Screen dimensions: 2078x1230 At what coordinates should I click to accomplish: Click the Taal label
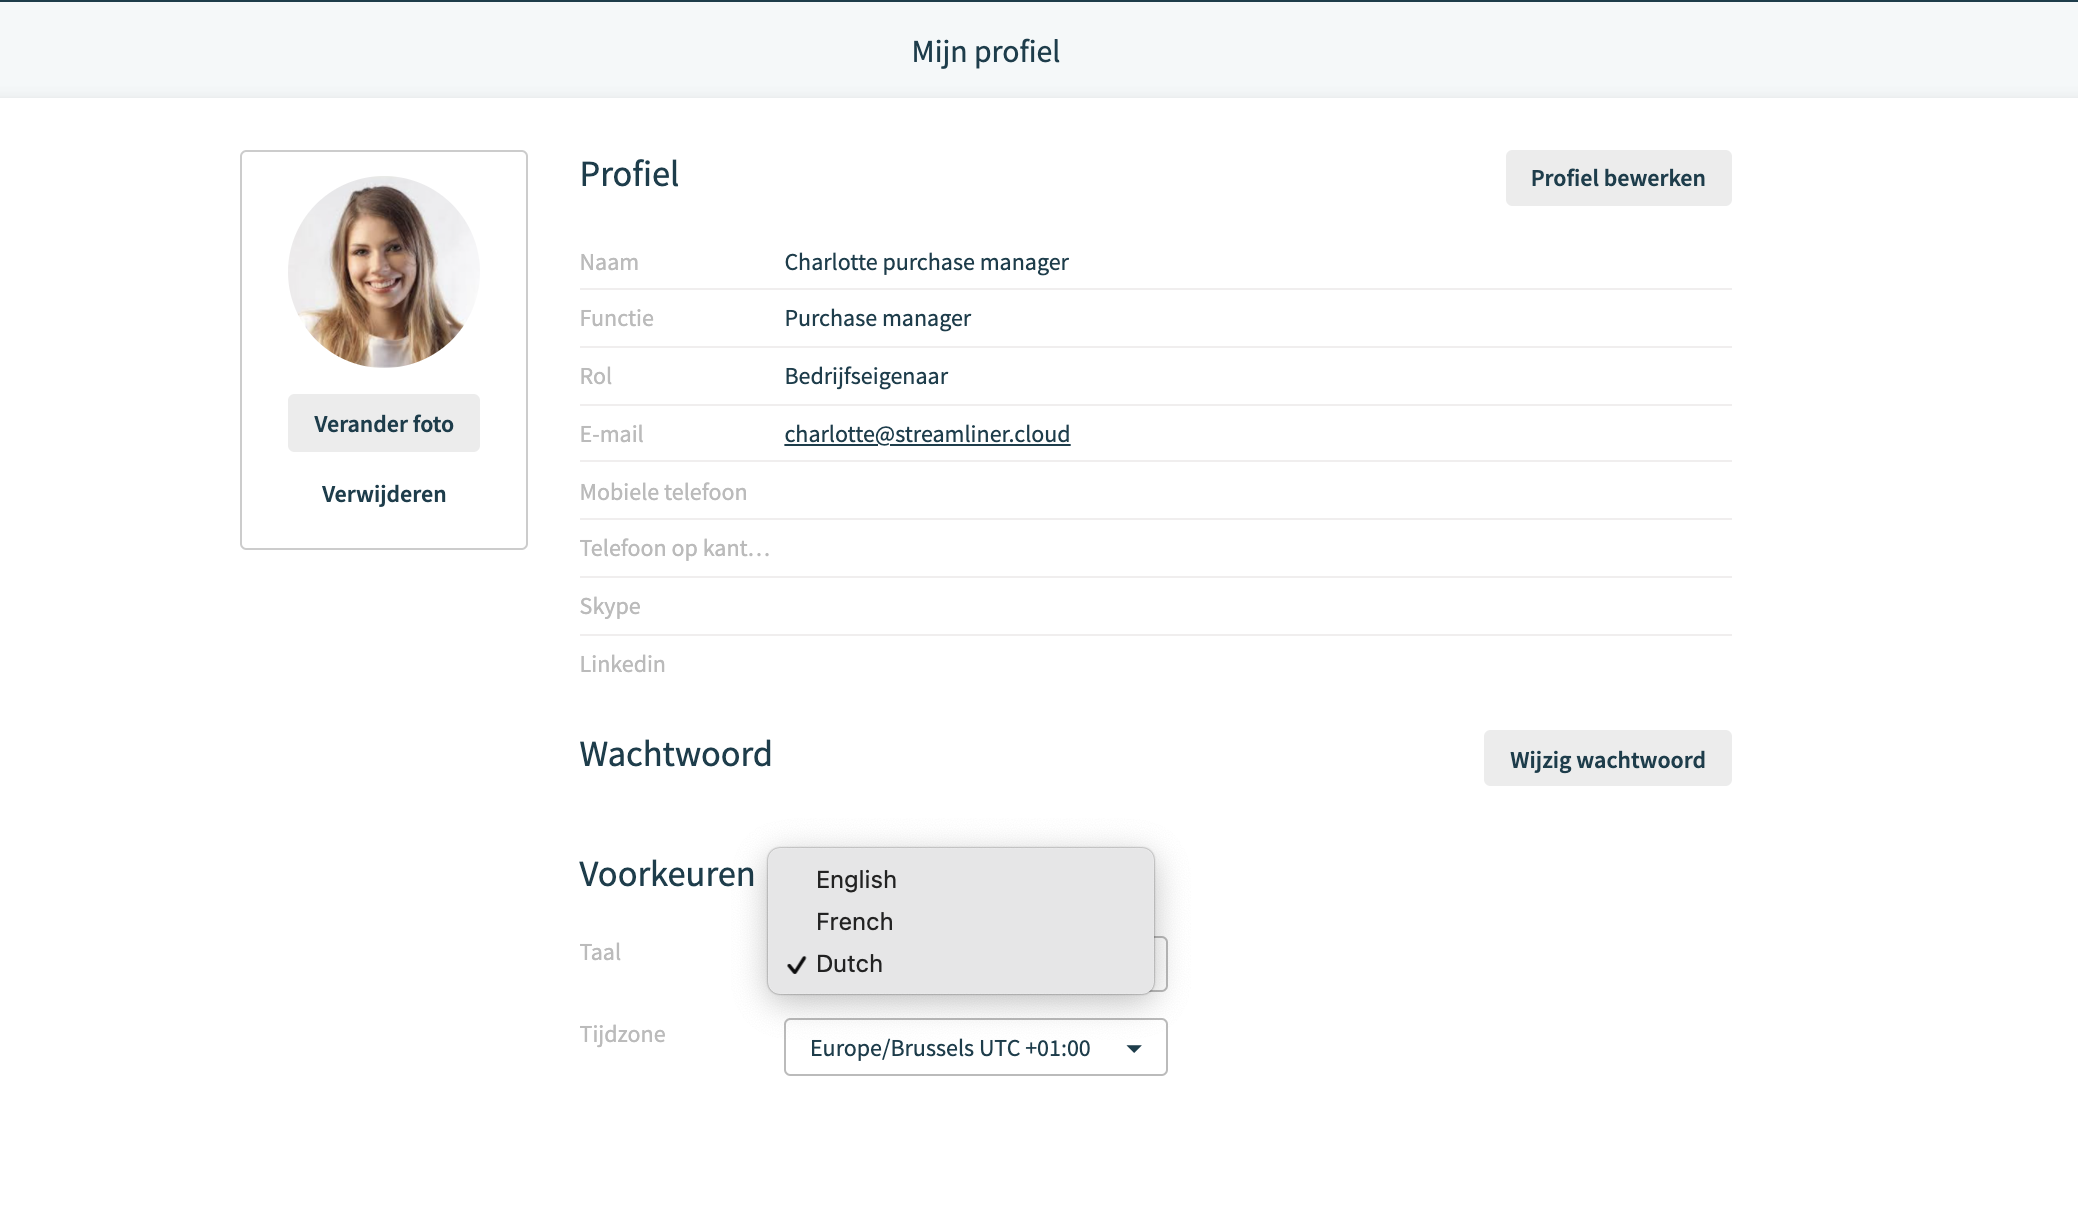click(600, 952)
